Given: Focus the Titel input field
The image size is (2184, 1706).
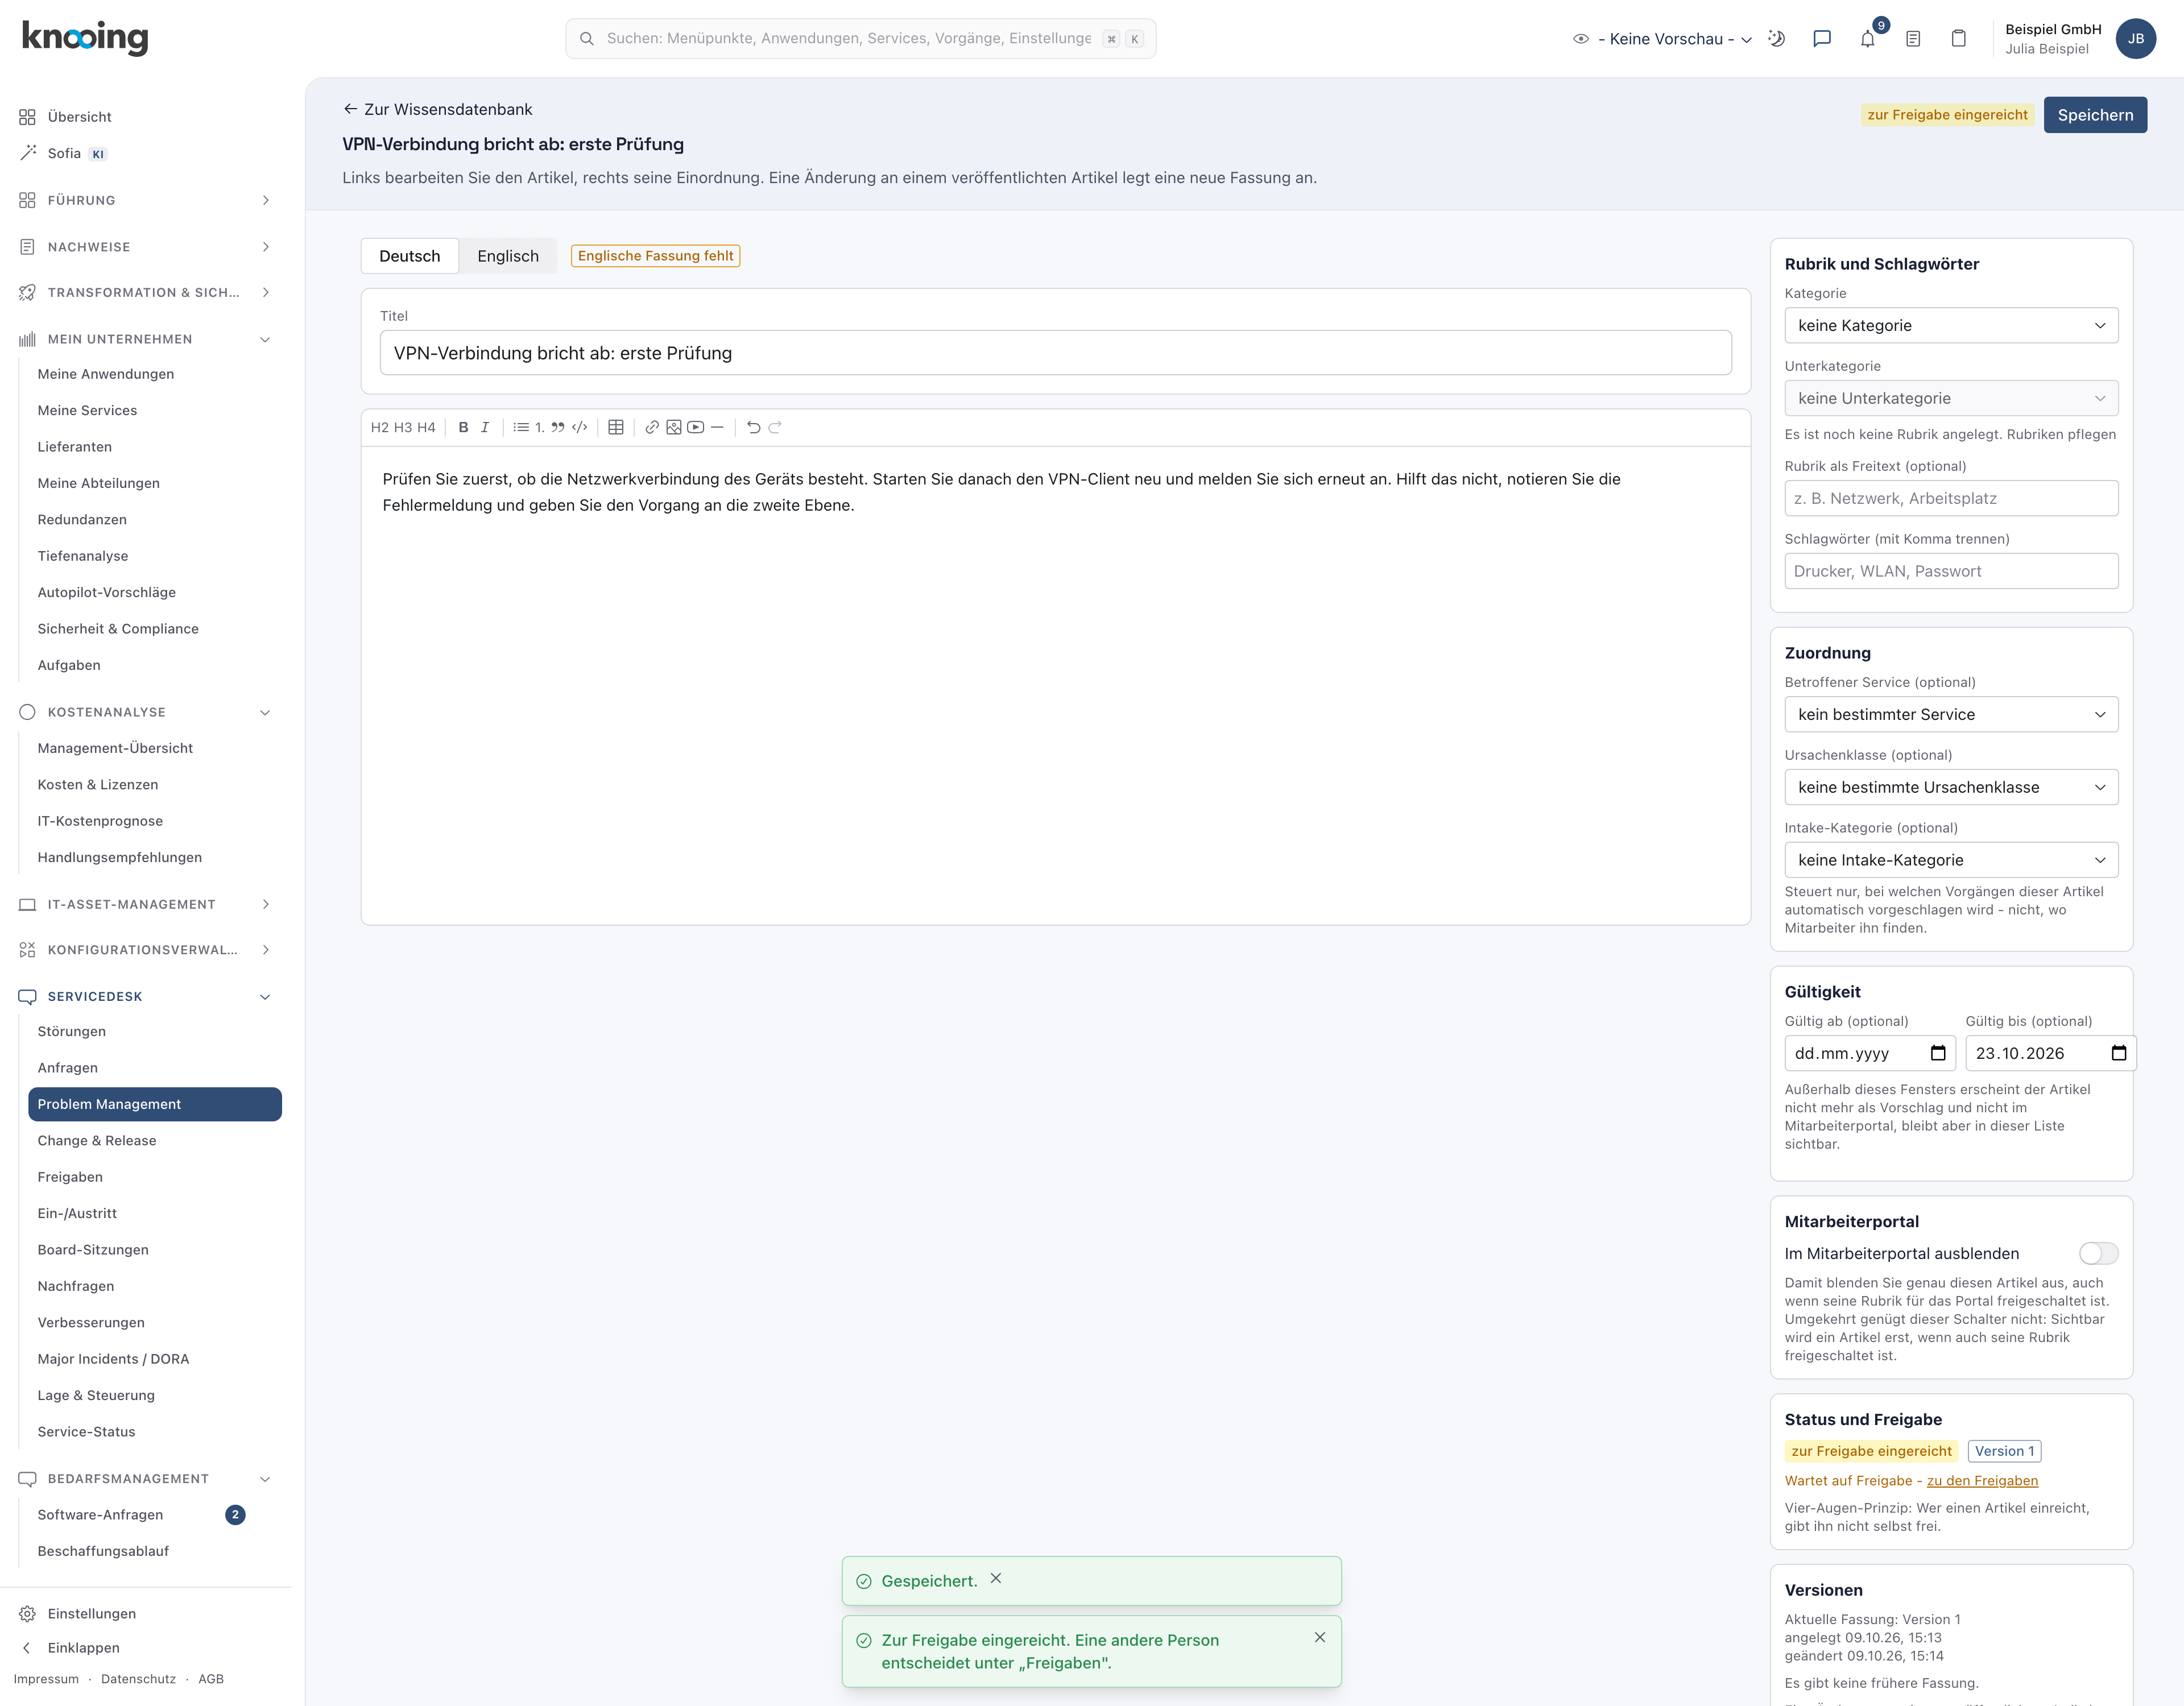Looking at the screenshot, I should coord(1055,353).
